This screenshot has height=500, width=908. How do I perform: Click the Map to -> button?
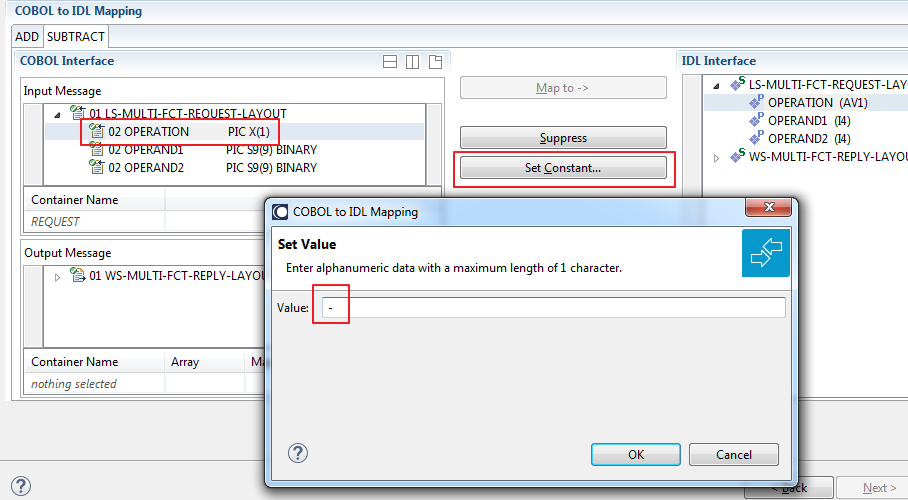pos(563,88)
